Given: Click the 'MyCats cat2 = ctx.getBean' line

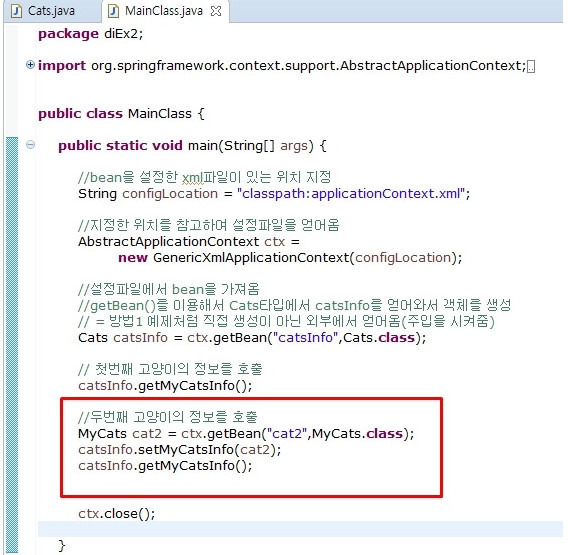Looking at the screenshot, I should (x=246, y=434).
